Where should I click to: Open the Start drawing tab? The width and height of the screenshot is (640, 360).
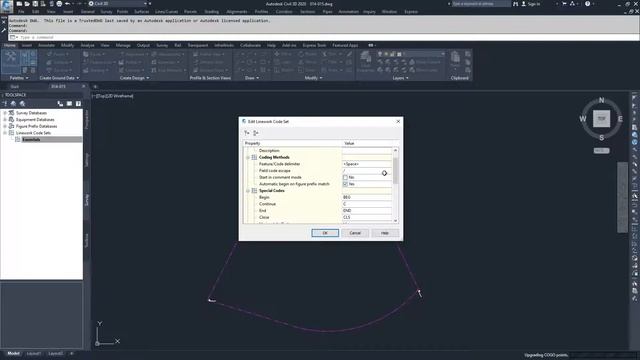[x=15, y=87]
